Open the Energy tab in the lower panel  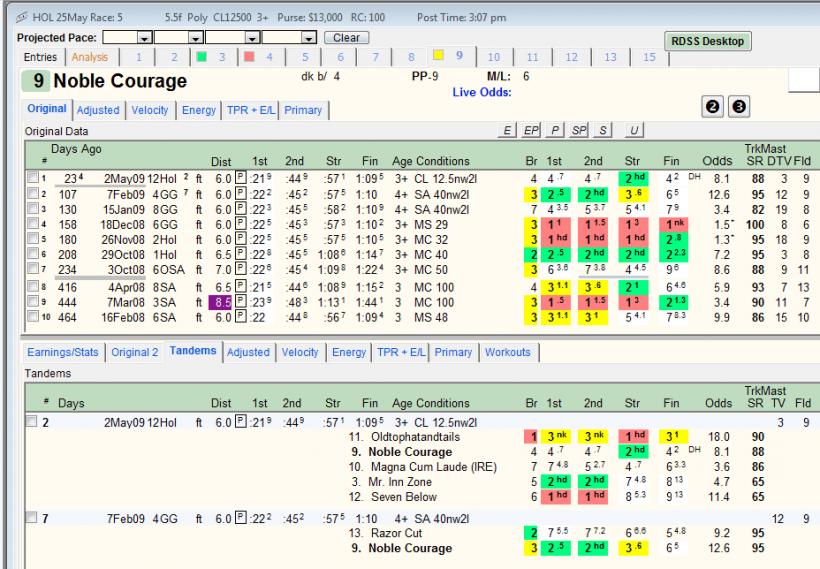click(x=349, y=352)
